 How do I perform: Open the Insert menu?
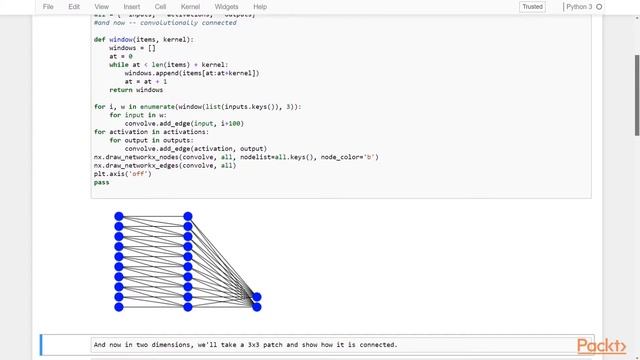point(131,7)
